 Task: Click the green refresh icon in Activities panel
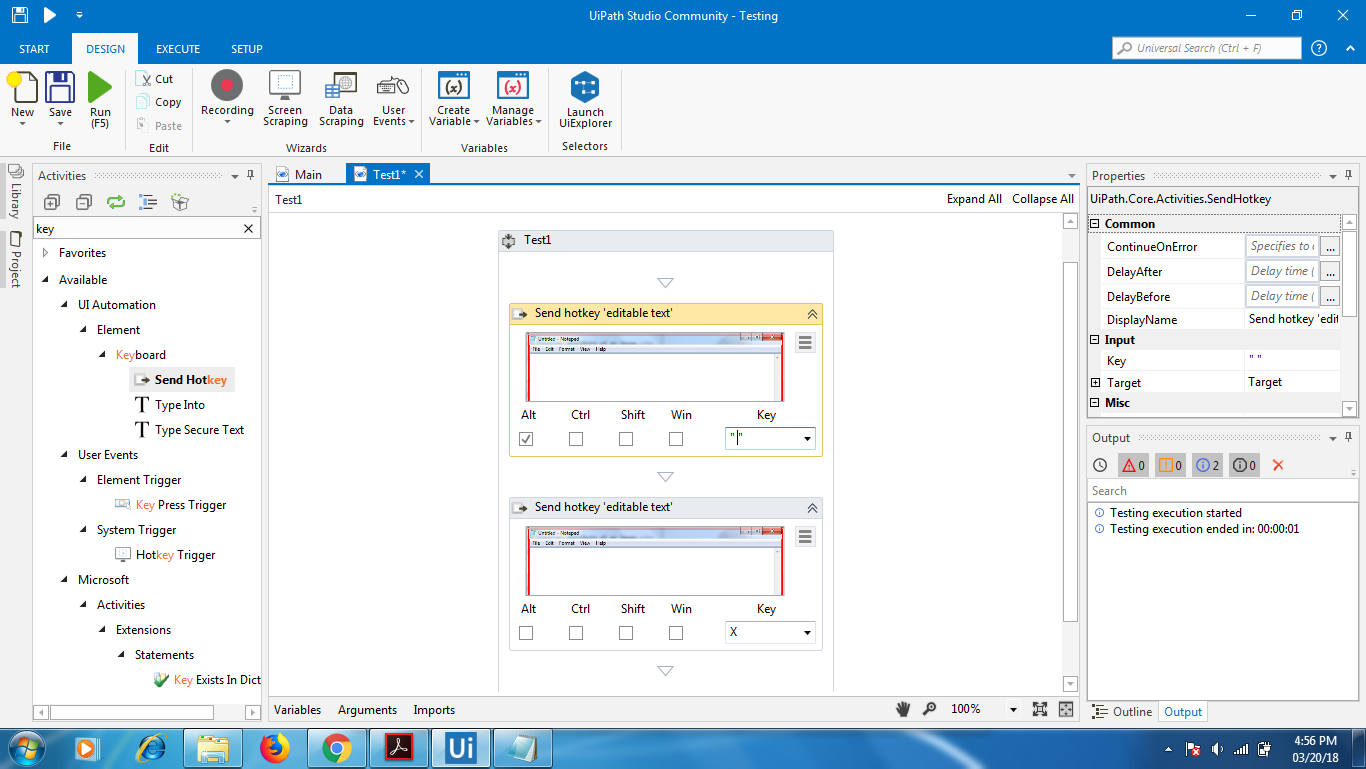pyautogui.click(x=116, y=202)
